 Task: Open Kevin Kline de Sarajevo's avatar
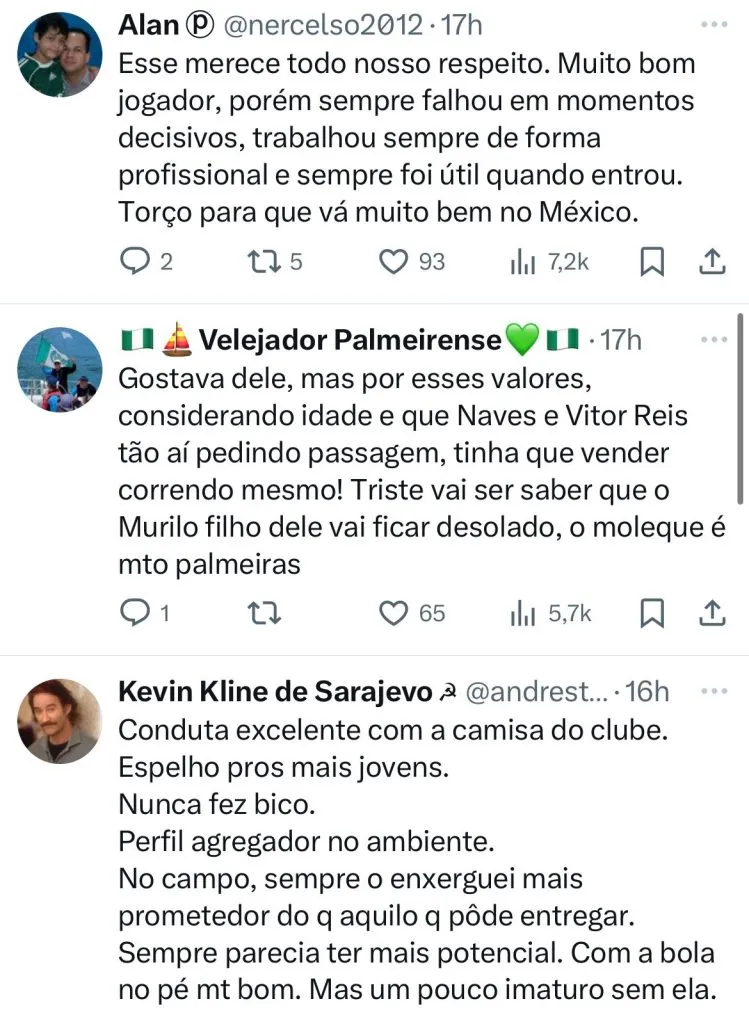click(x=60, y=721)
